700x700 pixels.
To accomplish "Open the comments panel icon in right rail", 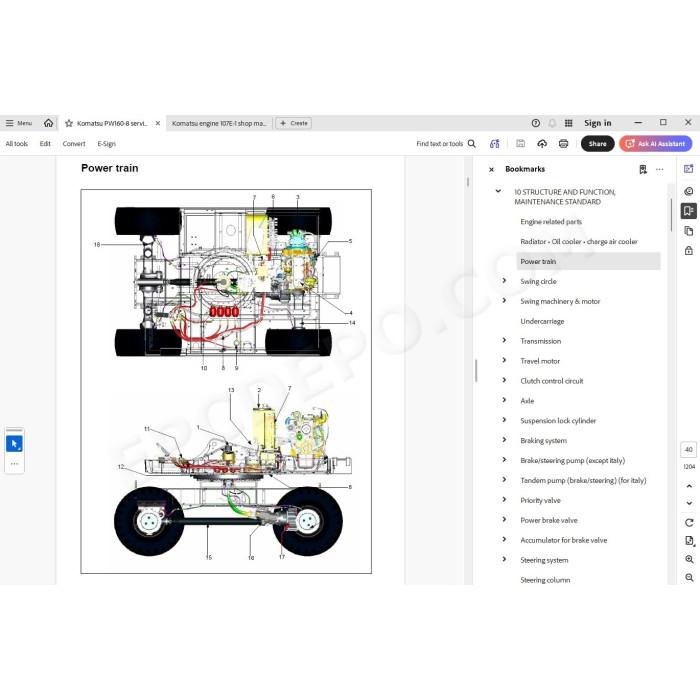I will click(688, 191).
